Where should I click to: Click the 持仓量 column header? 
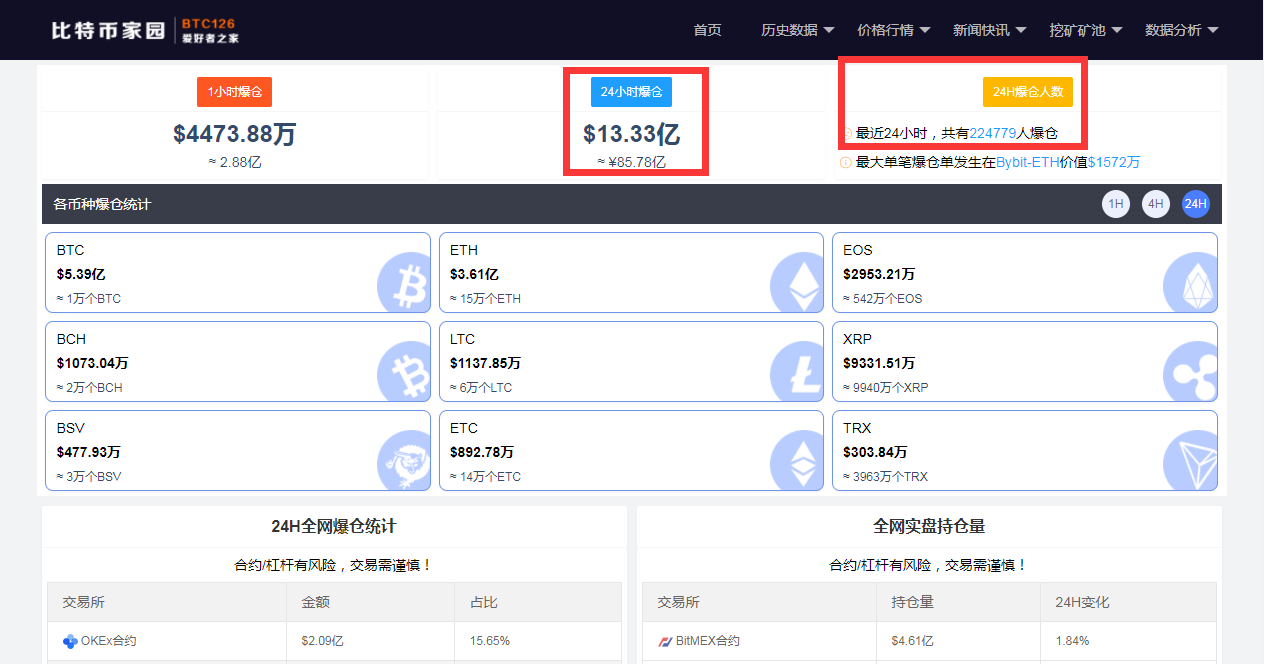912,602
